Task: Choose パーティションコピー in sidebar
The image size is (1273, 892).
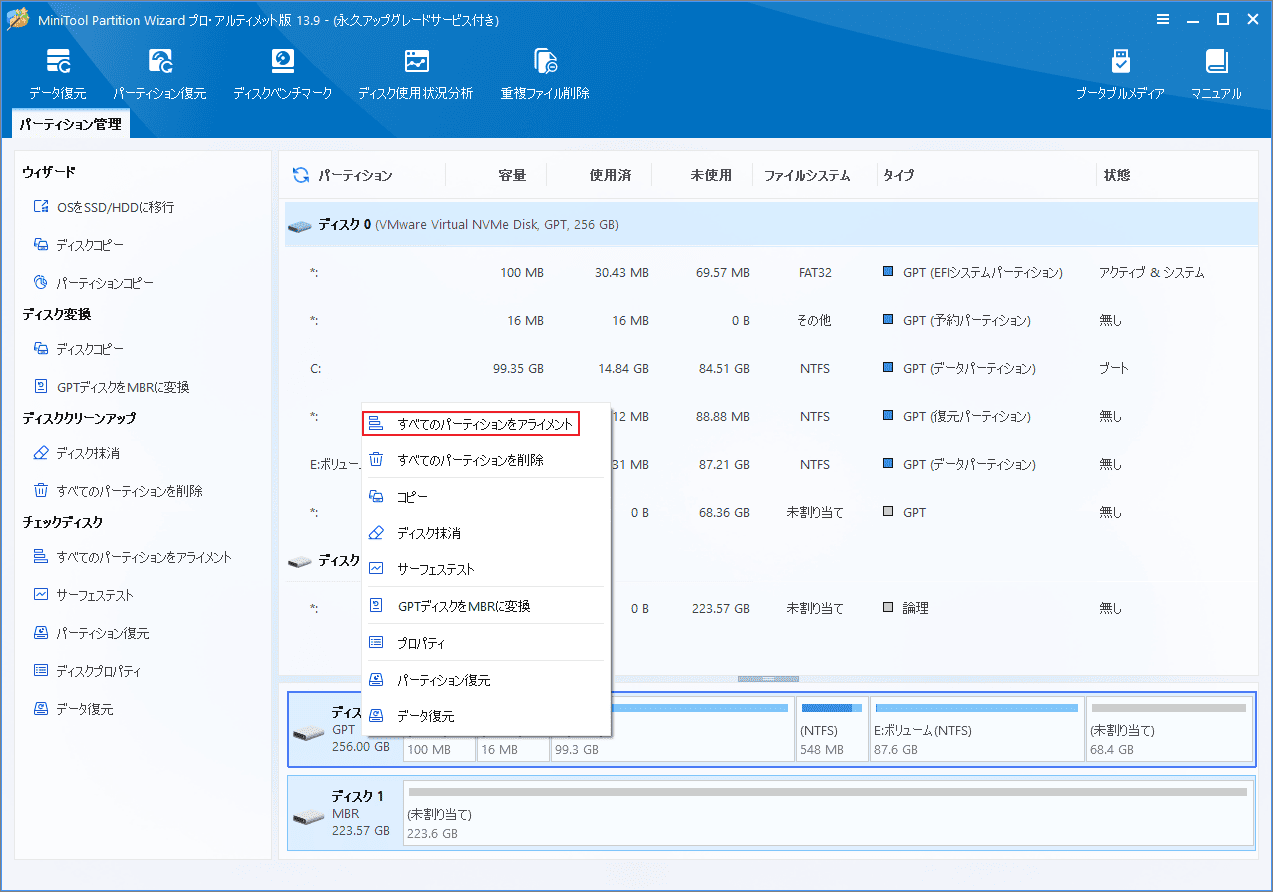Action: click(94, 283)
